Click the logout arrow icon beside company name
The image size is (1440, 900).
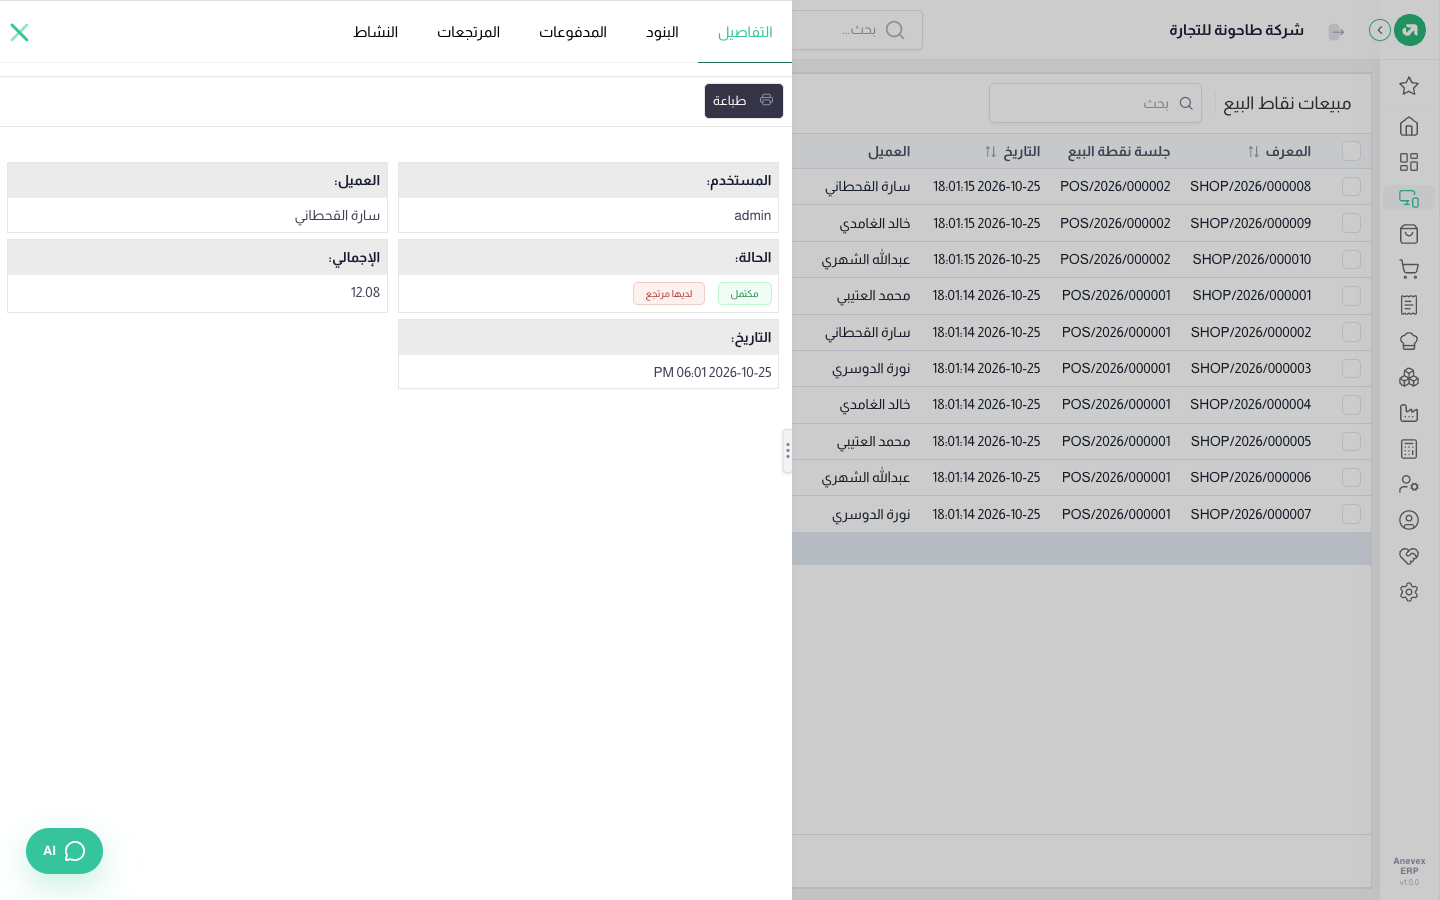coord(1336,32)
